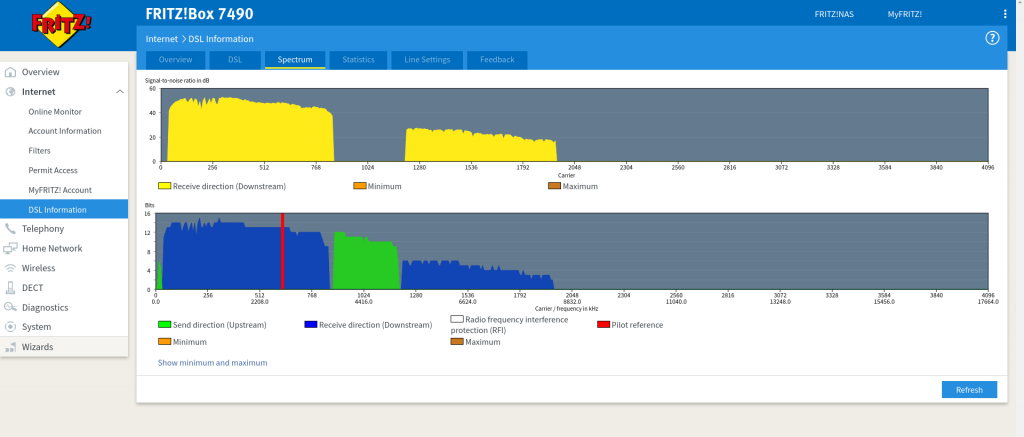Click 'Signal-to-noise ratio in dB' label
This screenshot has height=437, width=1024.
tap(176, 80)
